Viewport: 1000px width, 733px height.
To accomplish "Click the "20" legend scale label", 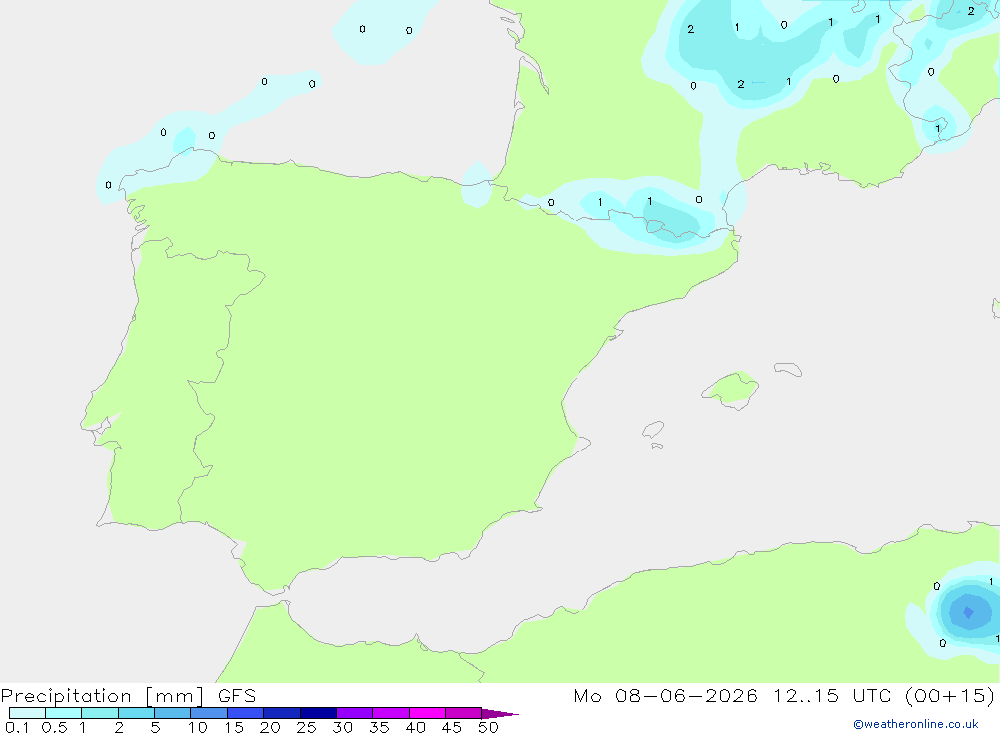I will tap(270, 727).
